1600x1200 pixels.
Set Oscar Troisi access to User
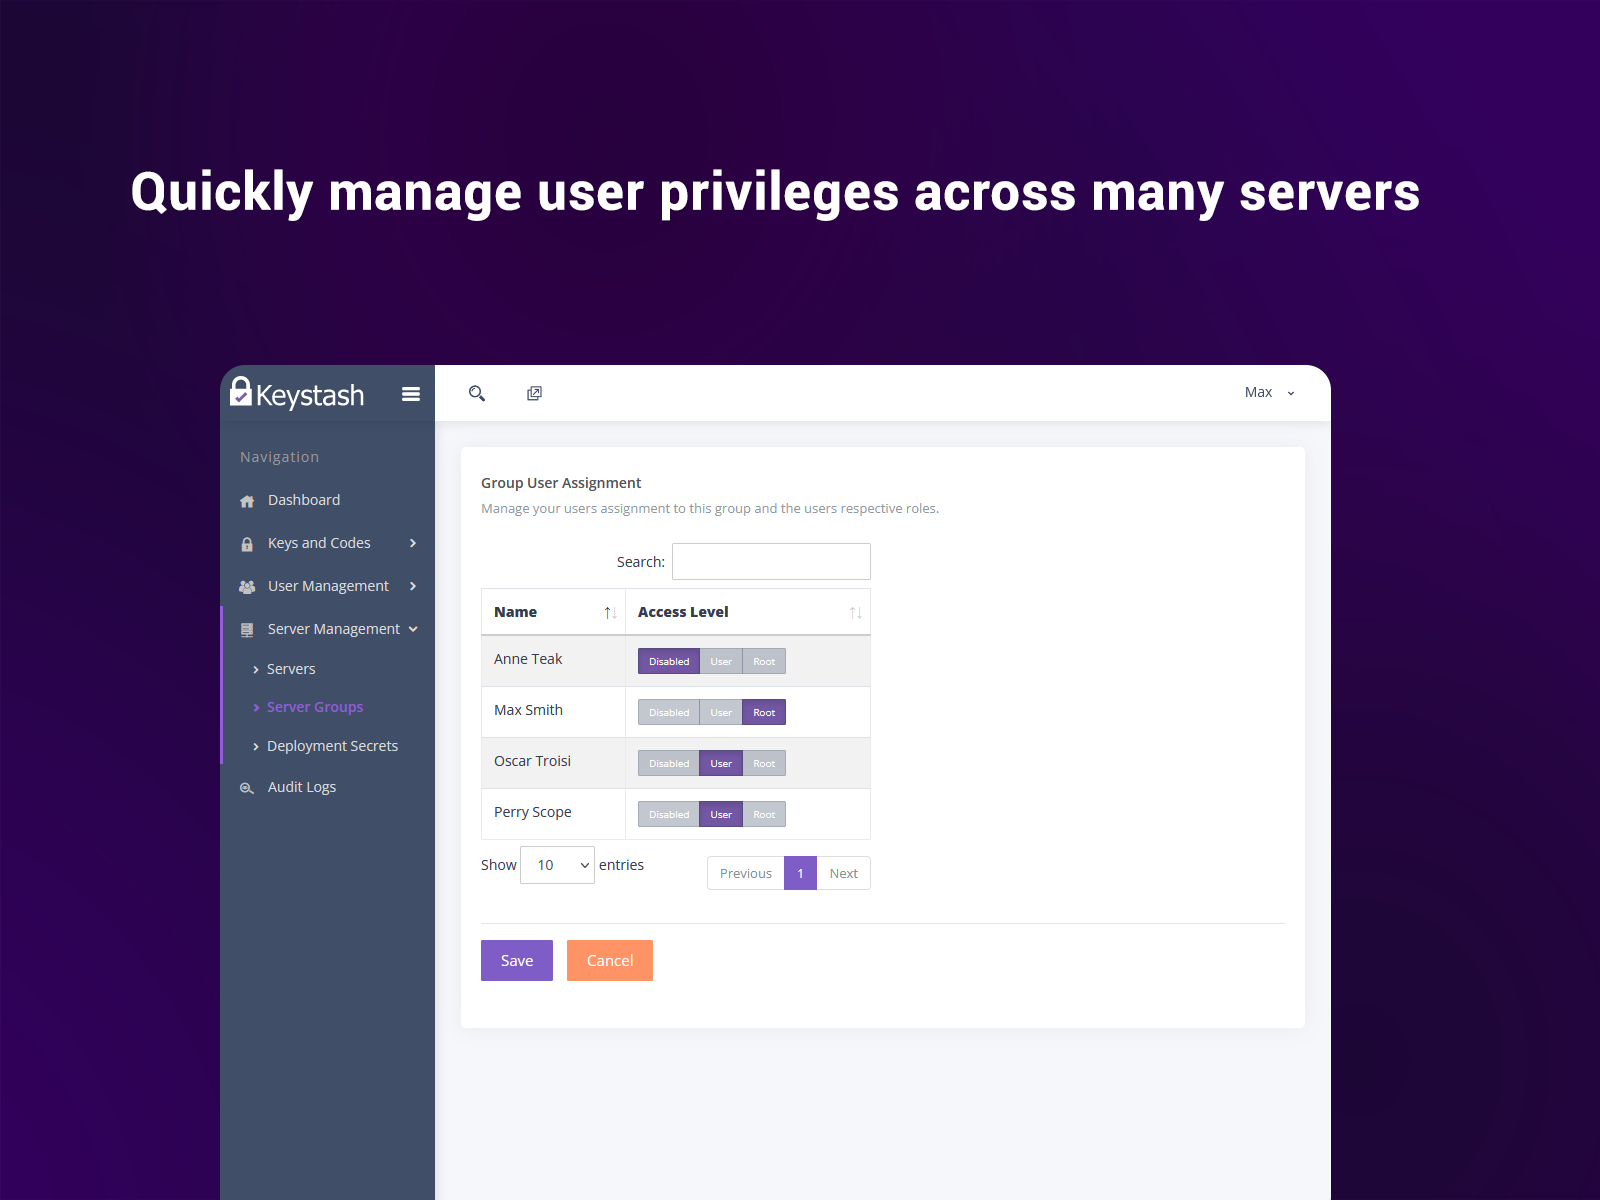(721, 763)
